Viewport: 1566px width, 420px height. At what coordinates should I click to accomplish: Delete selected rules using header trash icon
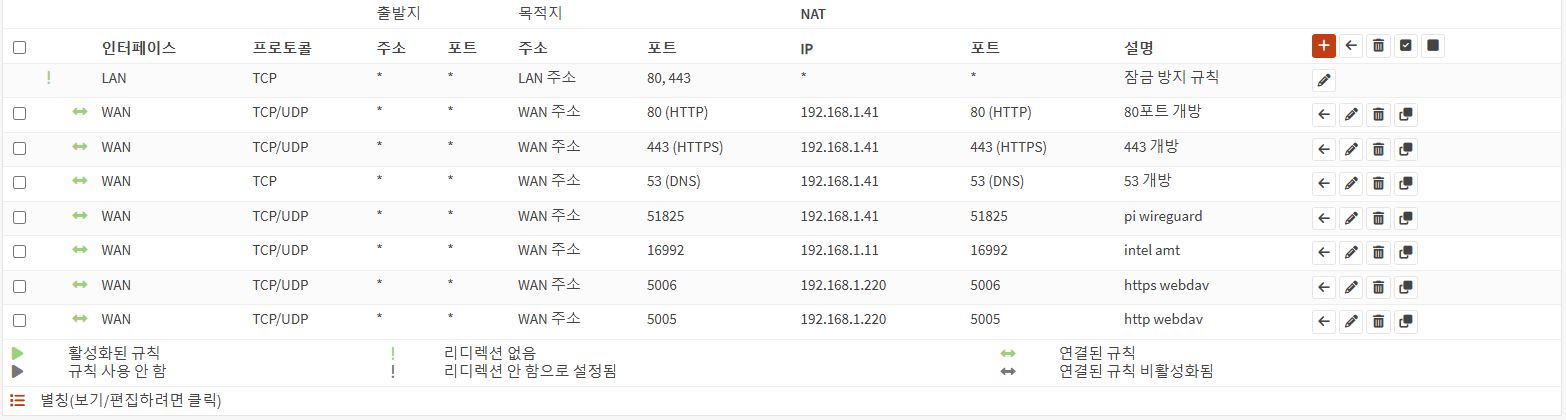pos(1378,46)
